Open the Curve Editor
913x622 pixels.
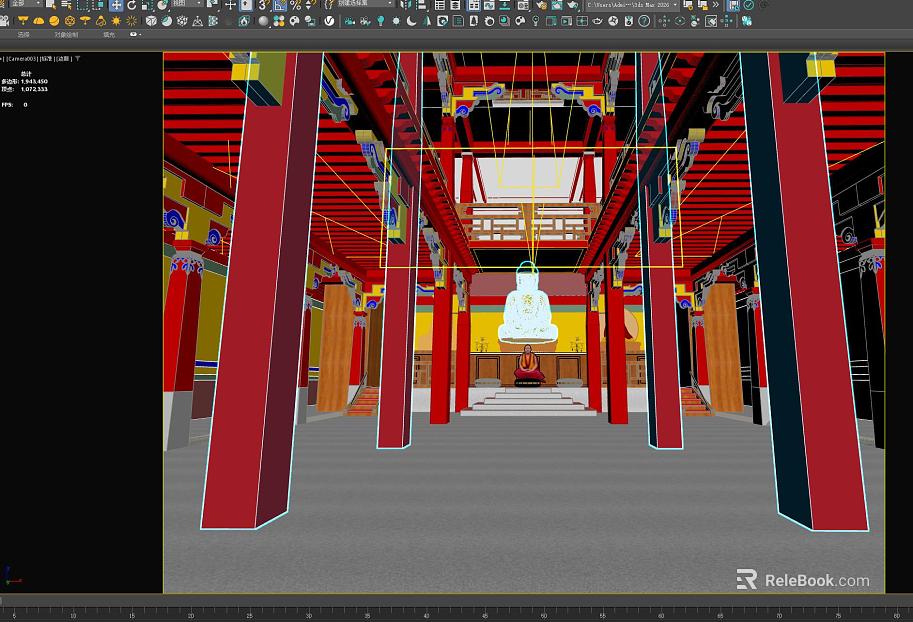pos(489,5)
